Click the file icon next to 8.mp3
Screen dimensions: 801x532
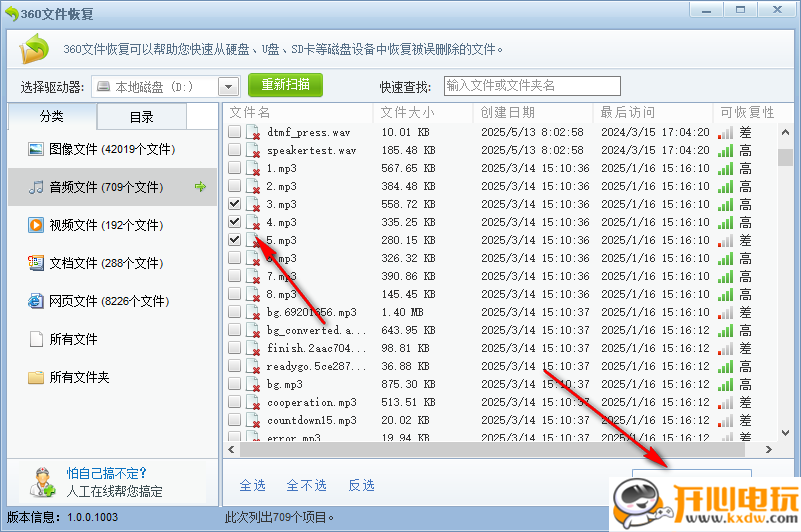point(253,294)
